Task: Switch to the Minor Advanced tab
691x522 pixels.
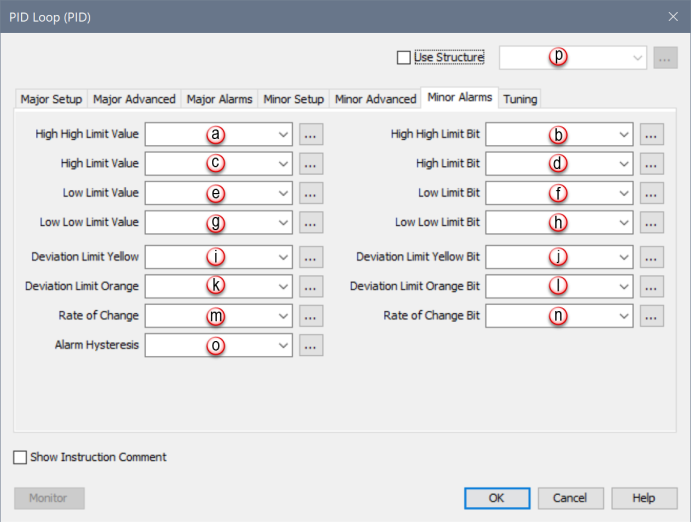Action: (x=375, y=99)
